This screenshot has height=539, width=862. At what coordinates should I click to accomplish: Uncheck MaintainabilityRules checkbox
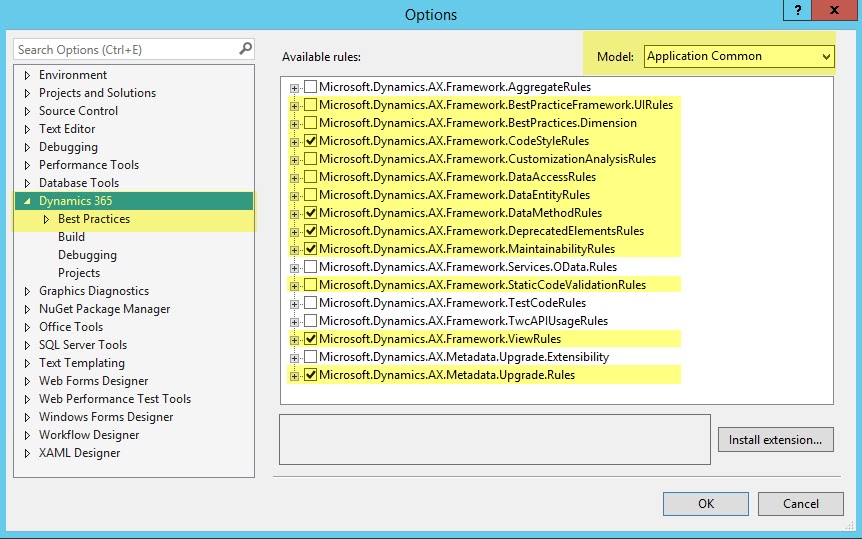pyautogui.click(x=311, y=249)
